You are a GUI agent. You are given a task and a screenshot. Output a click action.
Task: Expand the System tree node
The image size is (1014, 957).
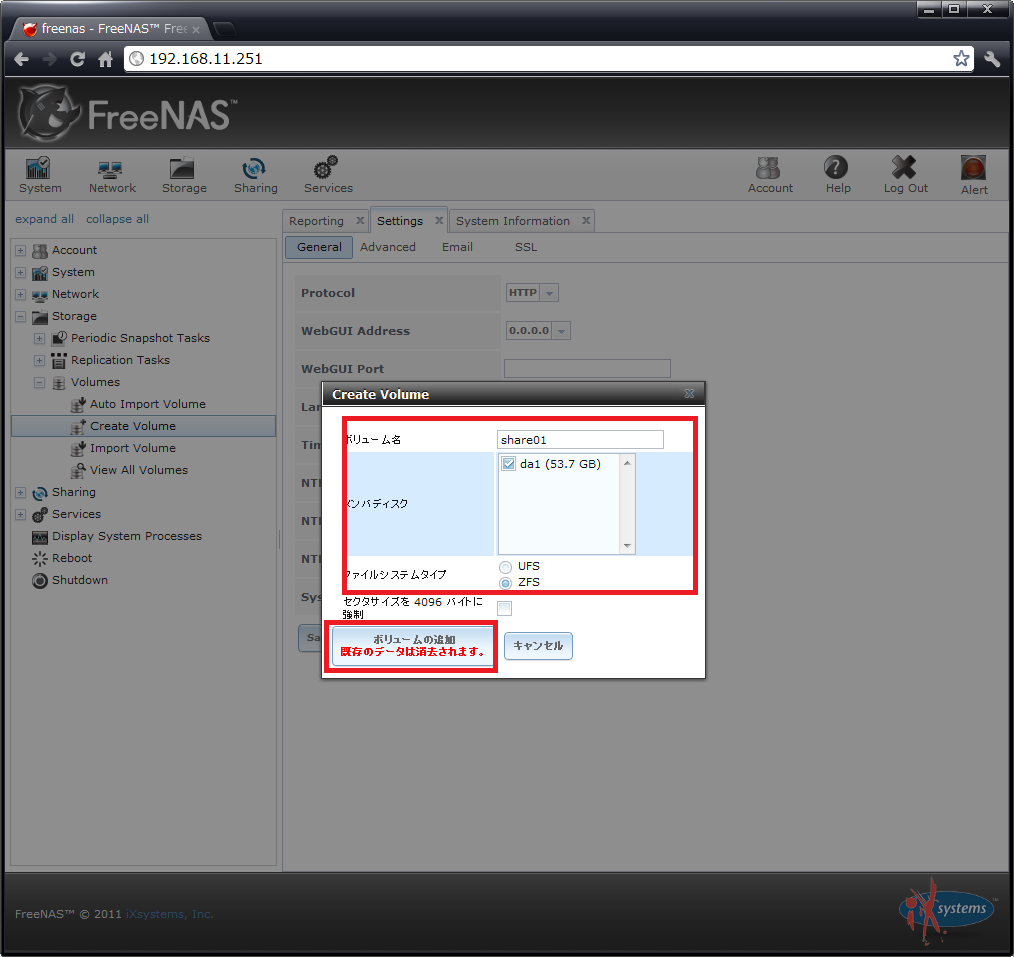pyautogui.click(x=21, y=272)
